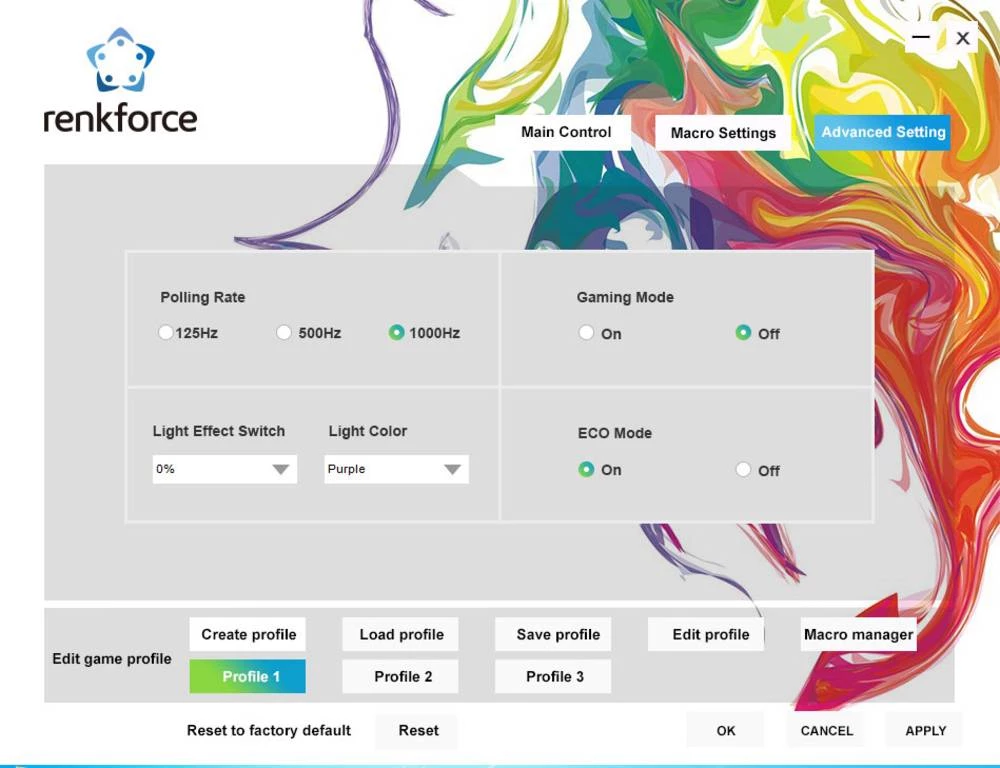Image resolution: width=1000 pixels, height=768 pixels.
Task: Select the Advanced Setting tab
Action: pos(882,132)
